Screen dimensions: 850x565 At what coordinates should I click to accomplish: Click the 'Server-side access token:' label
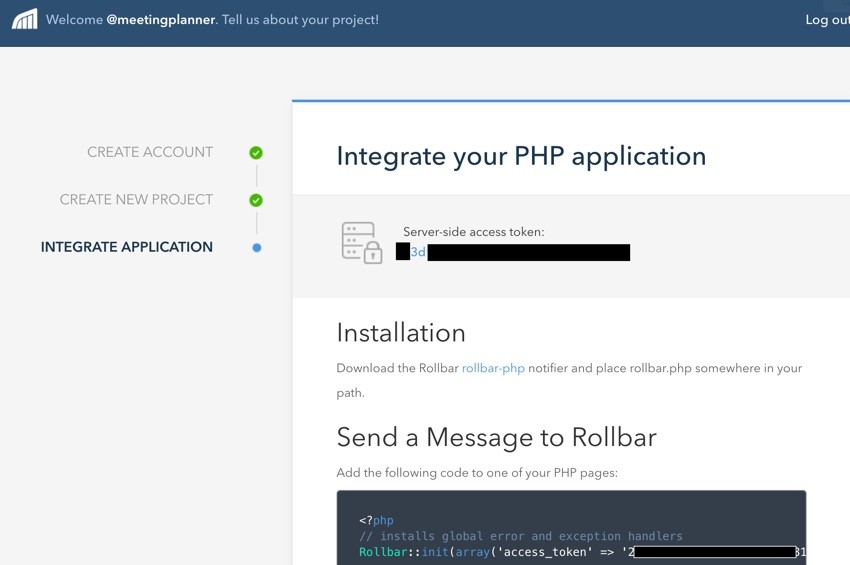coord(474,232)
